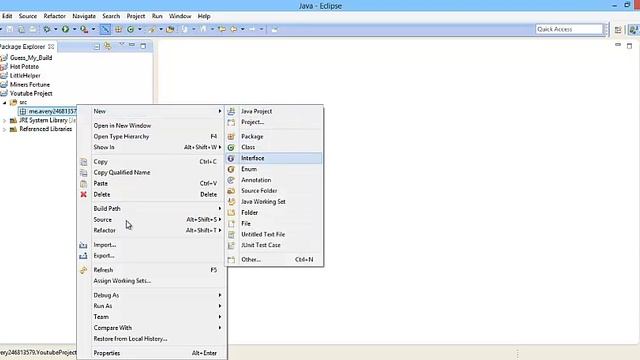Create a new Interface from submenu
640x360 pixels.
click(274, 158)
